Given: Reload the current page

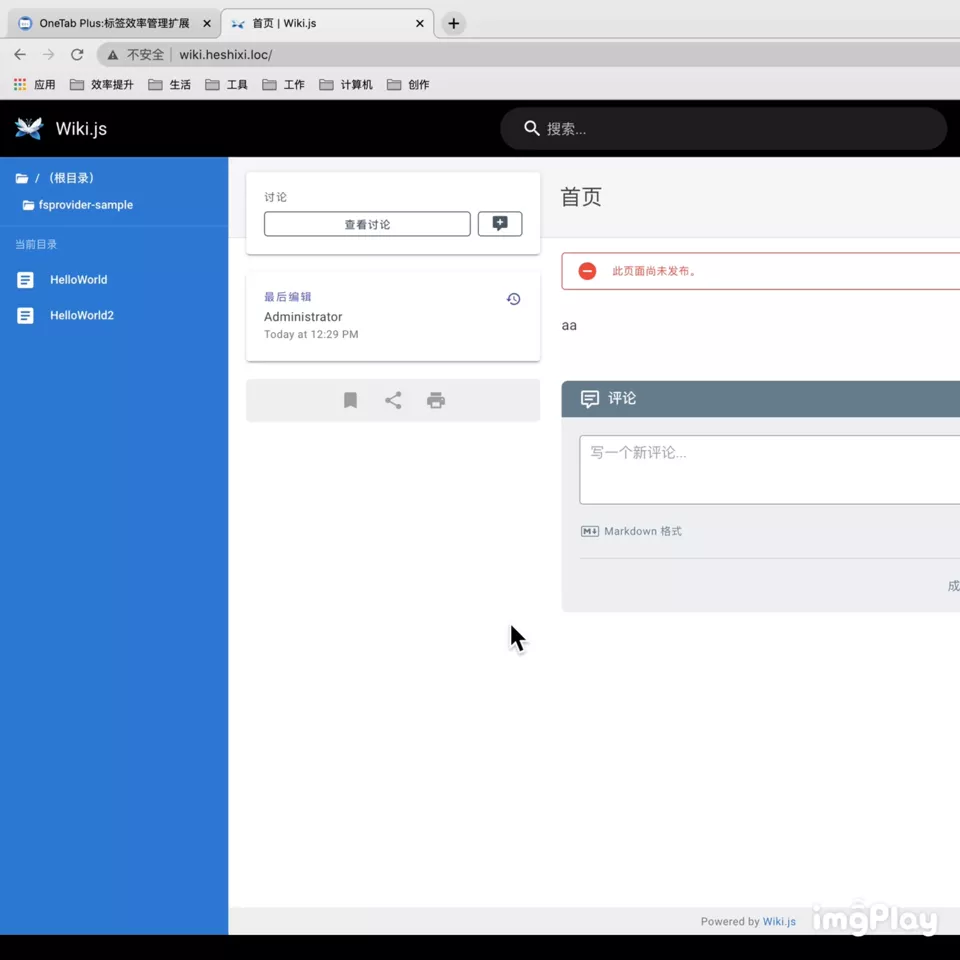Looking at the screenshot, I should (x=77, y=54).
